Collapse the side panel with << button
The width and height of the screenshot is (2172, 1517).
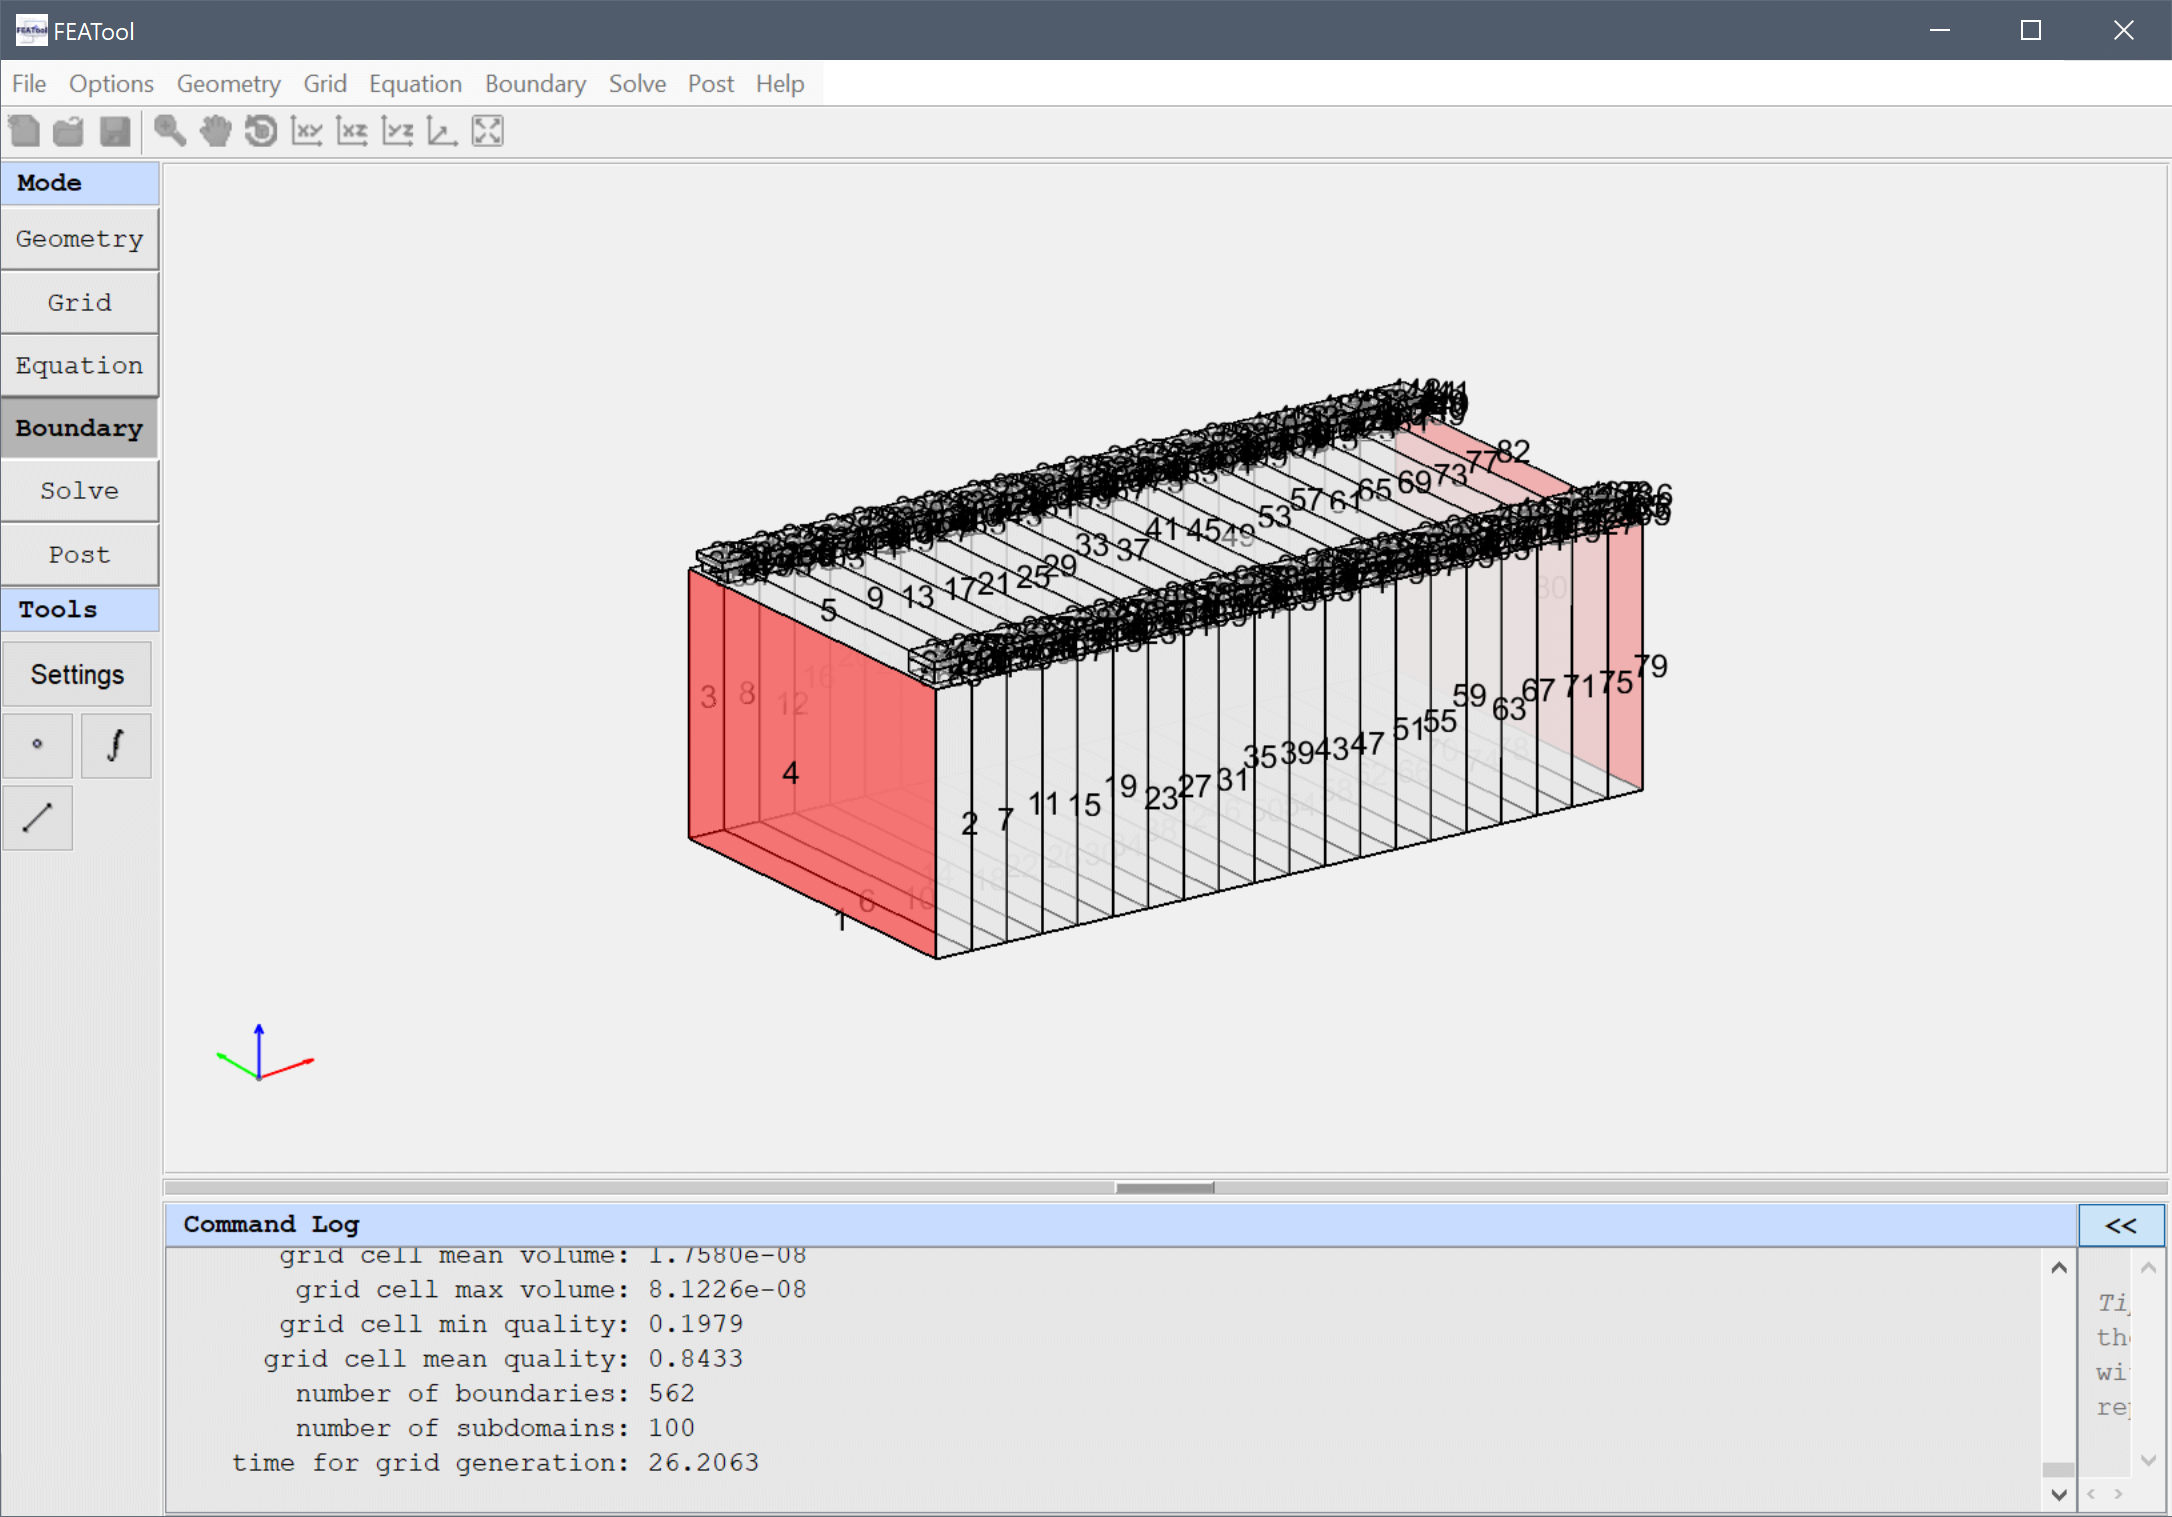[2120, 1225]
